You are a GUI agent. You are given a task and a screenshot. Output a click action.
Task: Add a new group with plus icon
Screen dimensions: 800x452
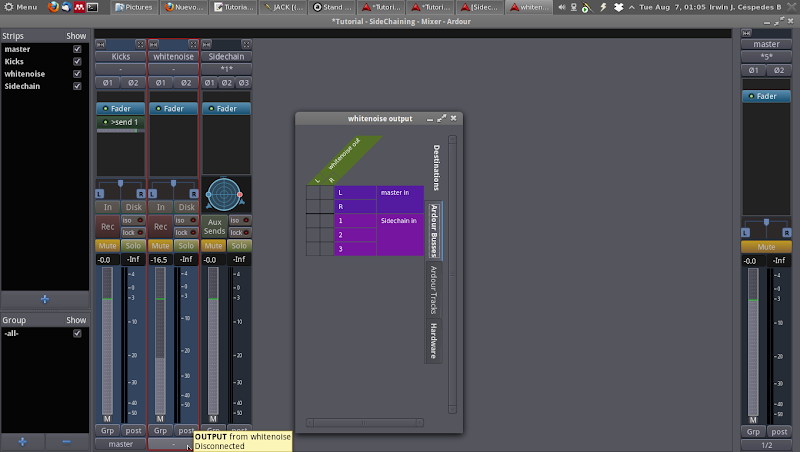[22, 442]
